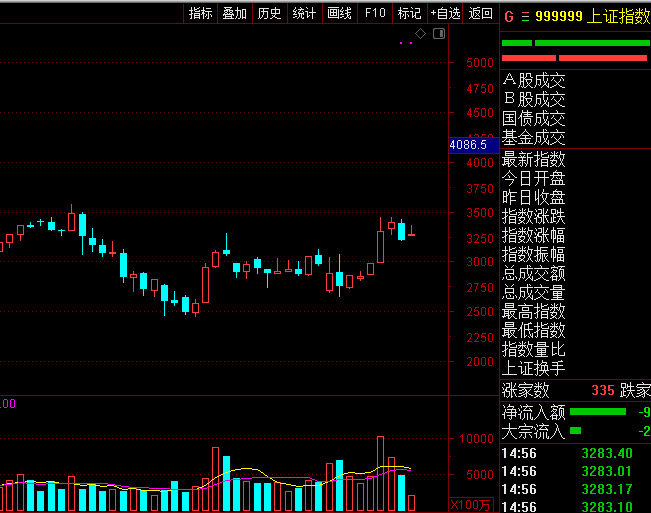Click the 上证指数 index name title

click(x=620, y=16)
